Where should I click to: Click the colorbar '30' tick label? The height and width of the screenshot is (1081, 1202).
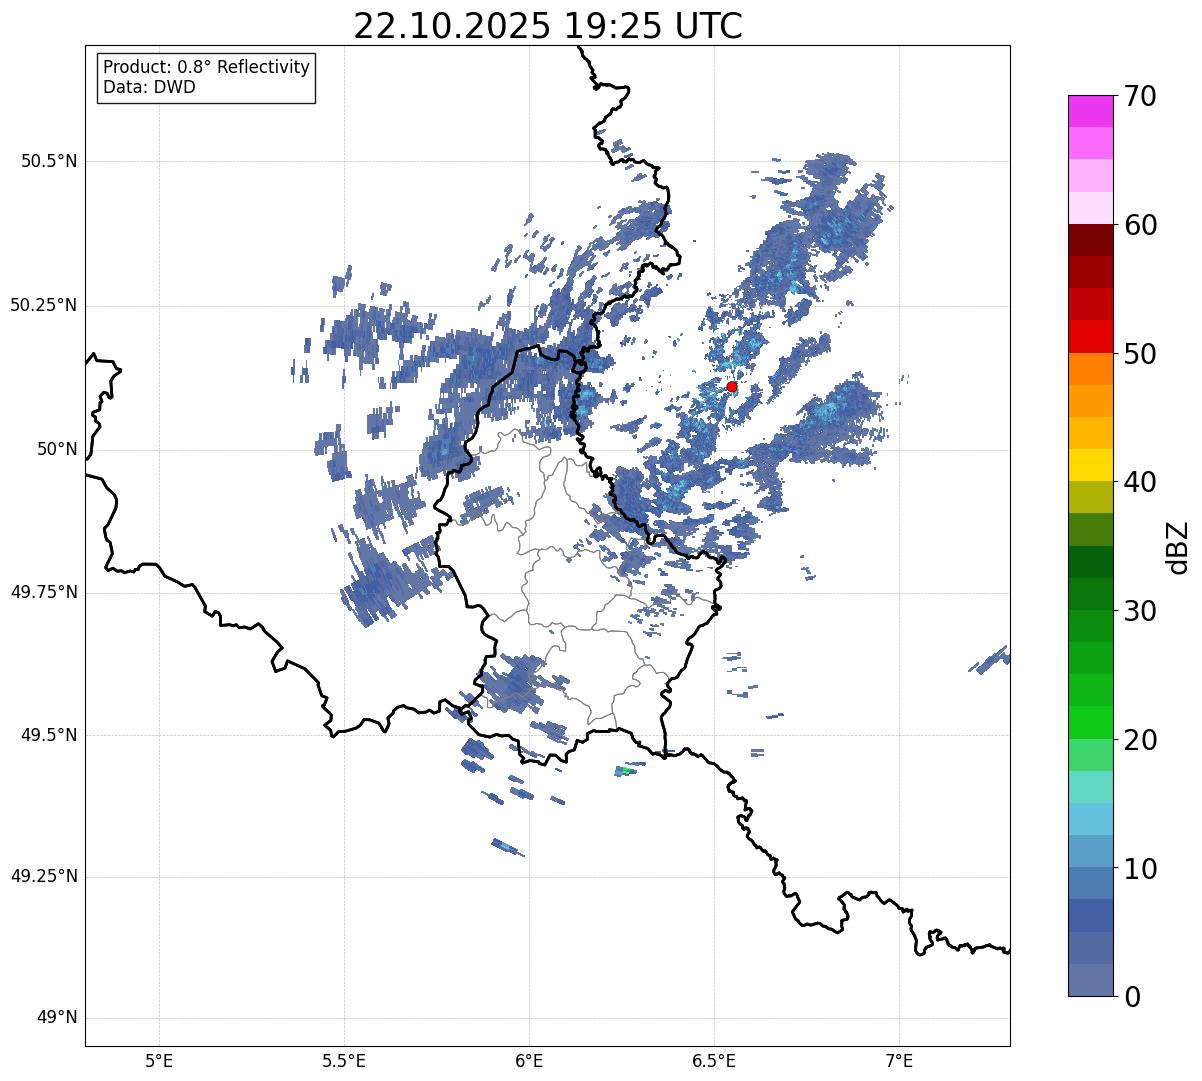click(x=1140, y=611)
